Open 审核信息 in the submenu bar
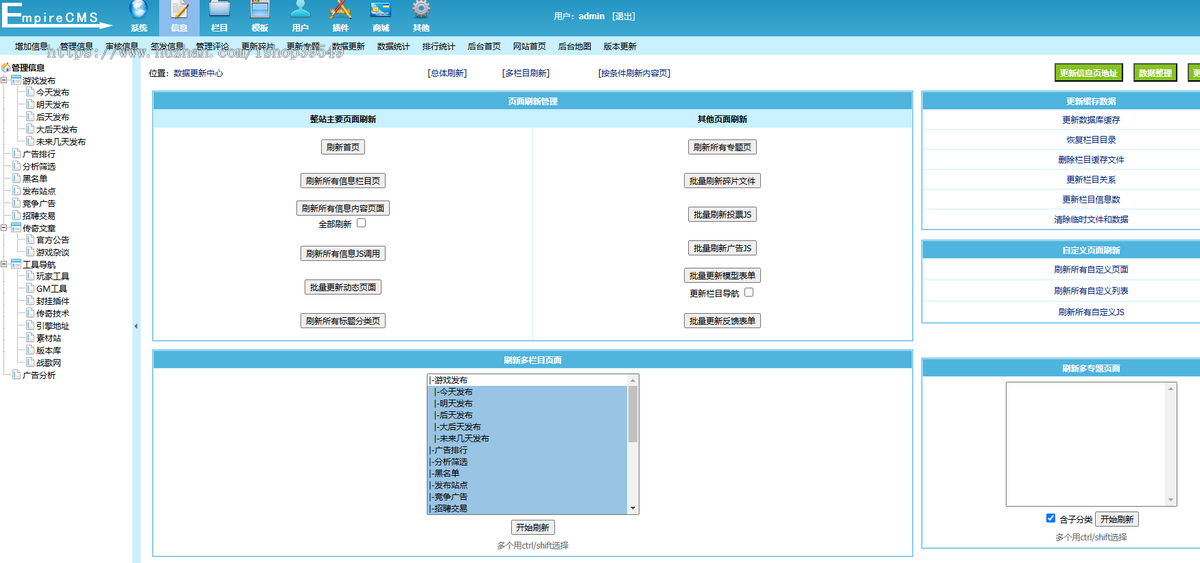 tap(122, 46)
